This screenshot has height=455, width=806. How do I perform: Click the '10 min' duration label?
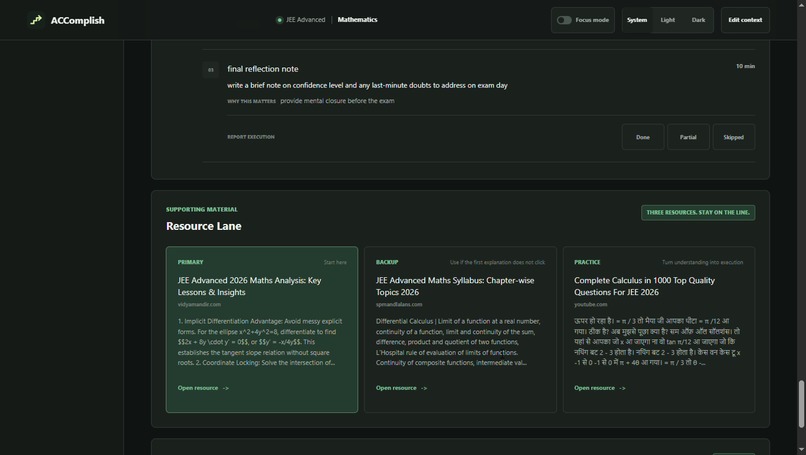coord(745,66)
